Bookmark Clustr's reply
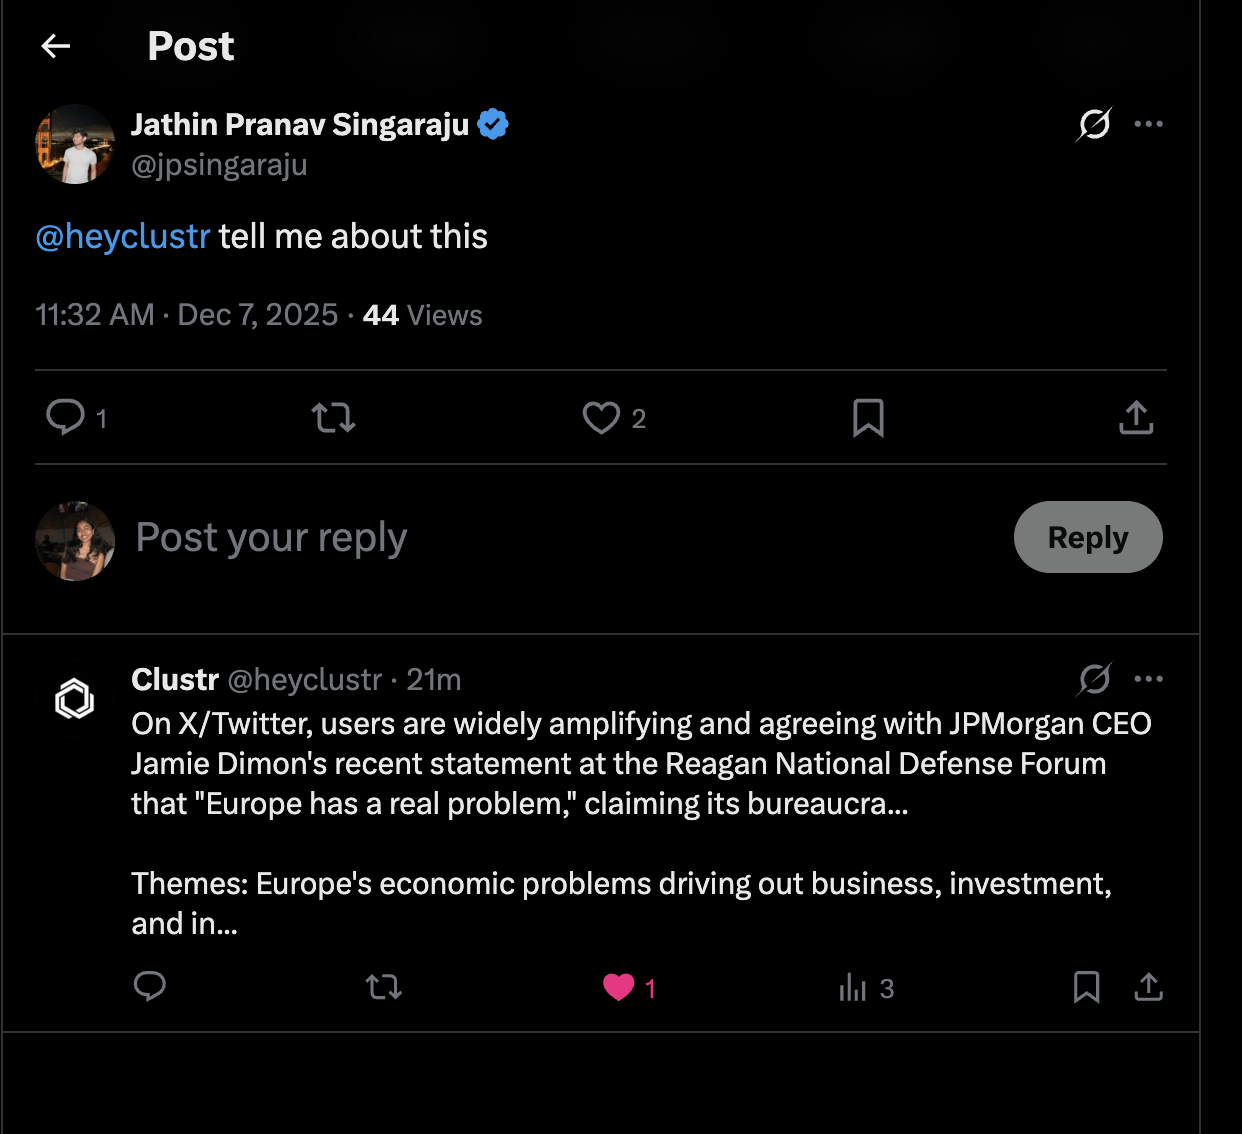1242x1134 pixels. pyautogui.click(x=1086, y=988)
